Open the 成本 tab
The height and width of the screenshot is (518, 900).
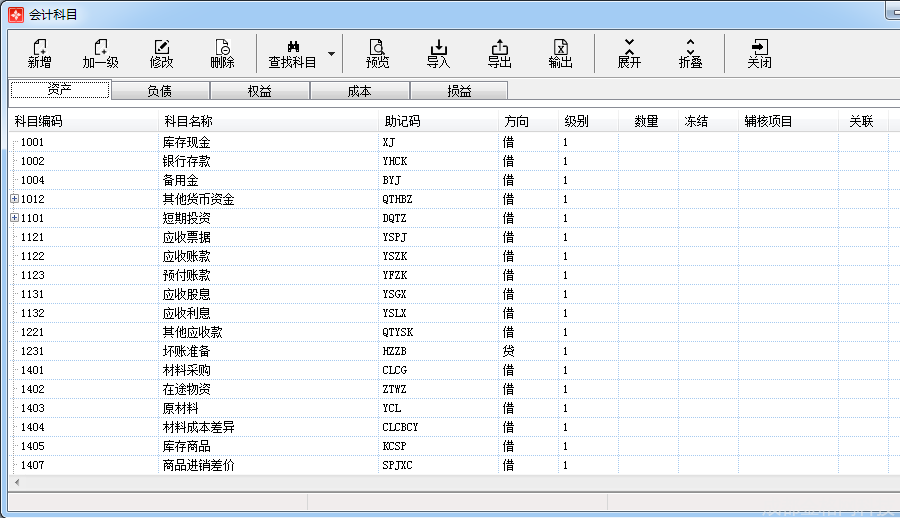tap(360, 91)
